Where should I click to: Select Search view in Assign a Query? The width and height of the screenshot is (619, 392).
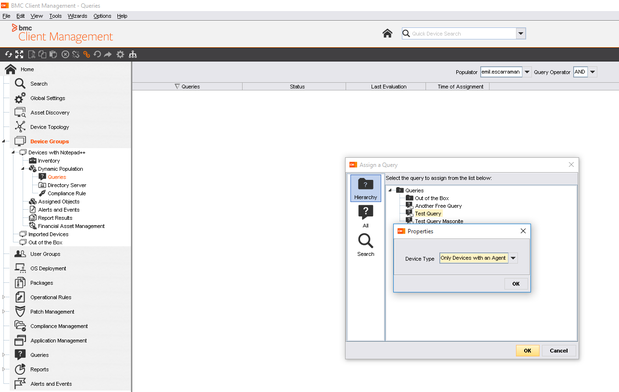[366, 245]
